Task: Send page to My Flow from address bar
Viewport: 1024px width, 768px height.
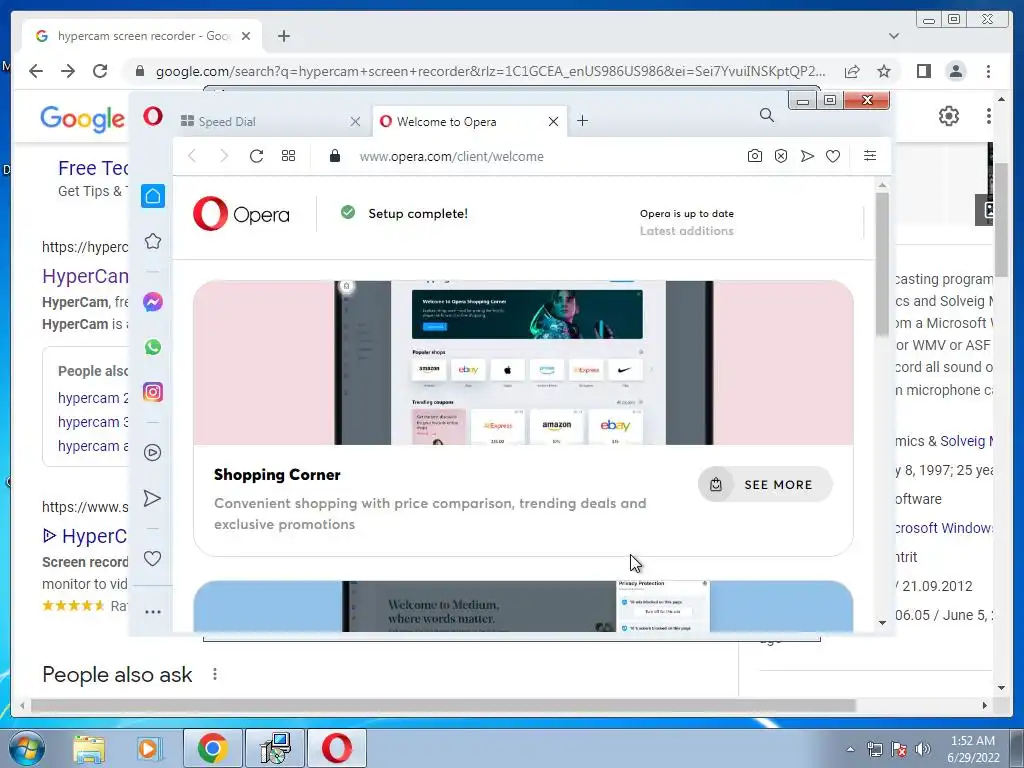Action: pyautogui.click(x=808, y=156)
